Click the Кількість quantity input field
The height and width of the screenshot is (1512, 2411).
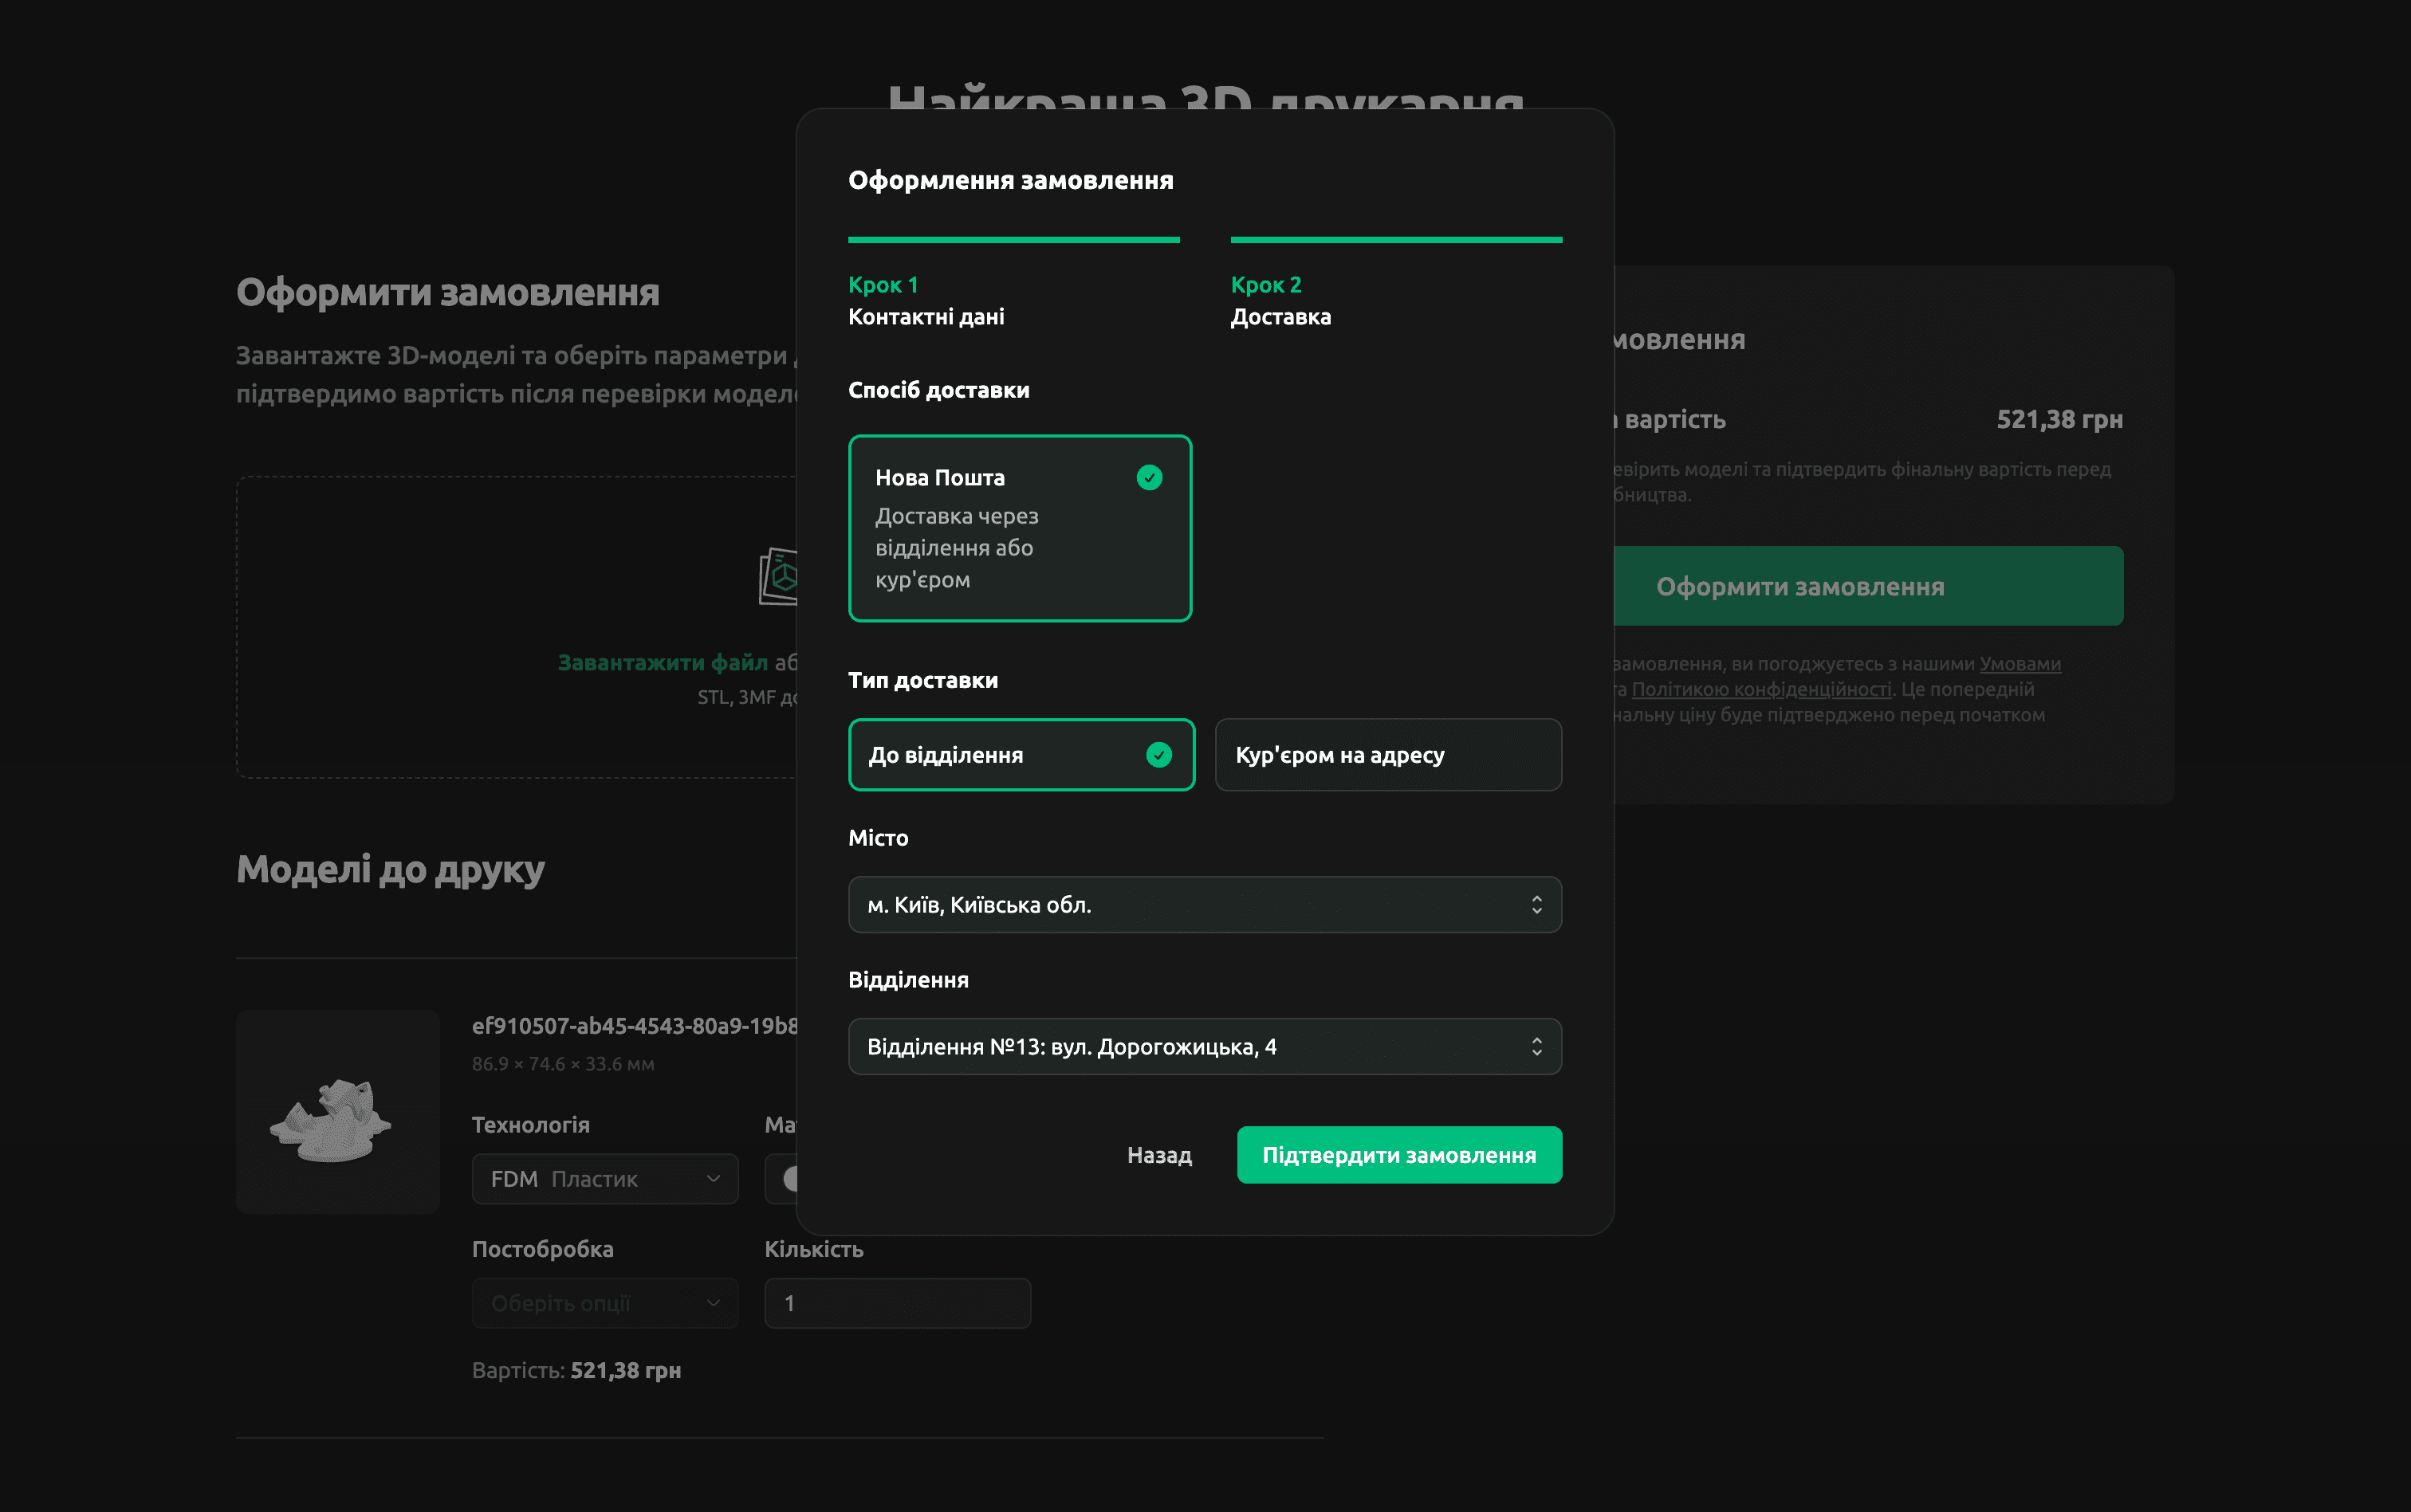(897, 1303)
